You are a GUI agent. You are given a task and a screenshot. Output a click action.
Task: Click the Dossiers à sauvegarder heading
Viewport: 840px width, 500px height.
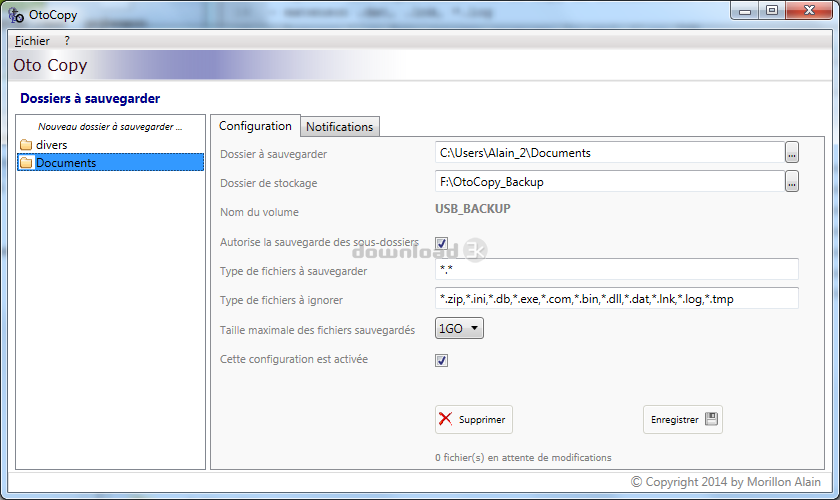coord(90,99)
